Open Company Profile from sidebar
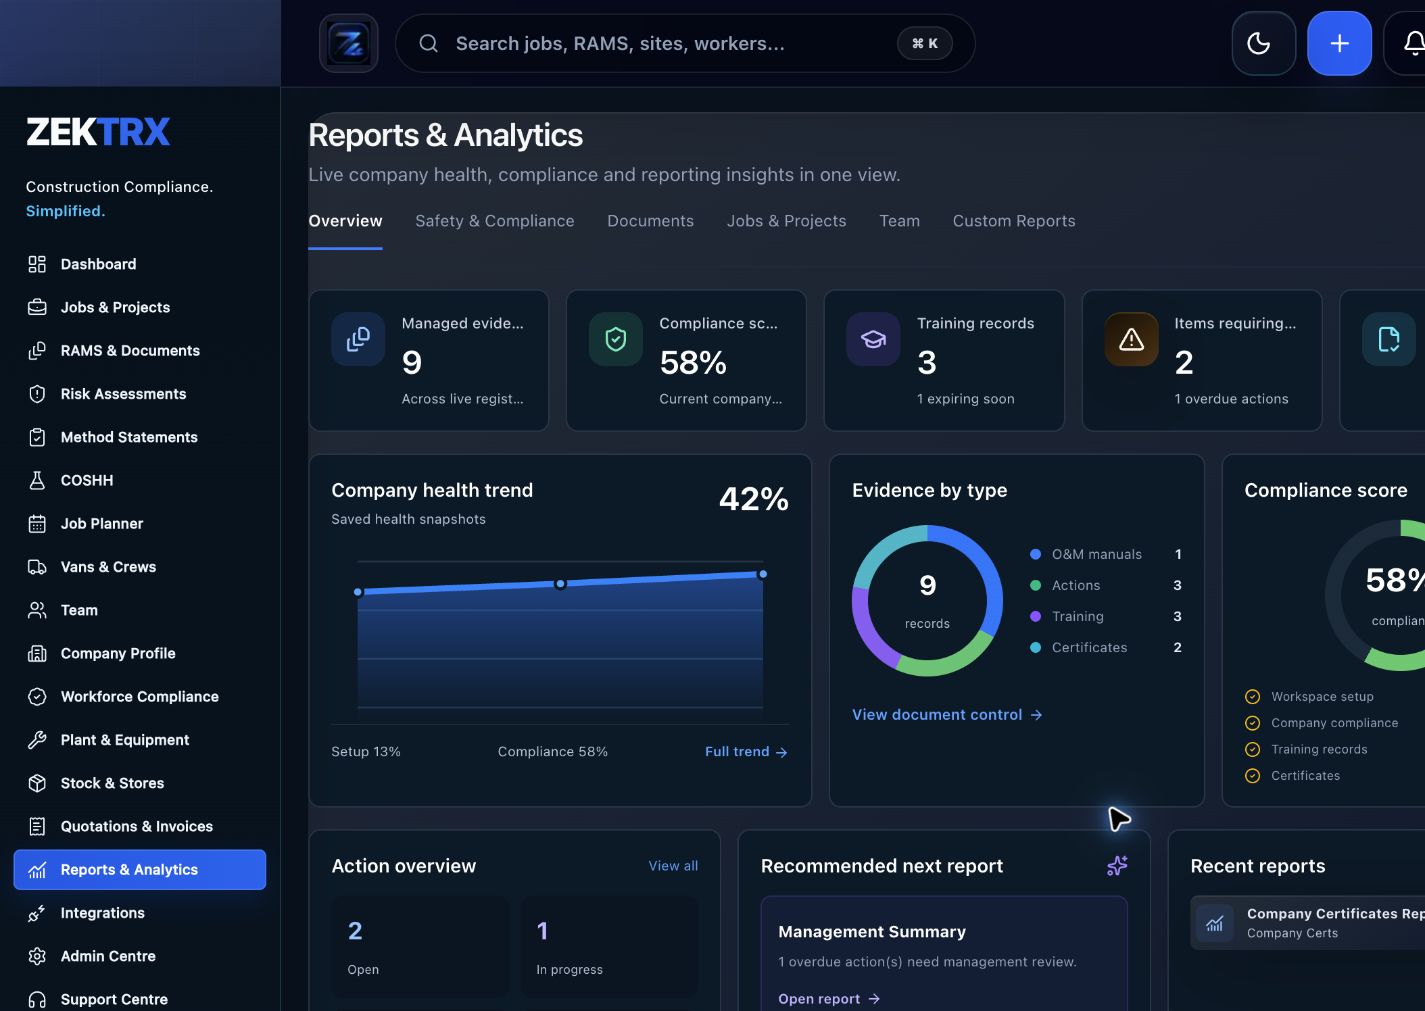This screenshot has height=1011, width=1425. (140, 653)
